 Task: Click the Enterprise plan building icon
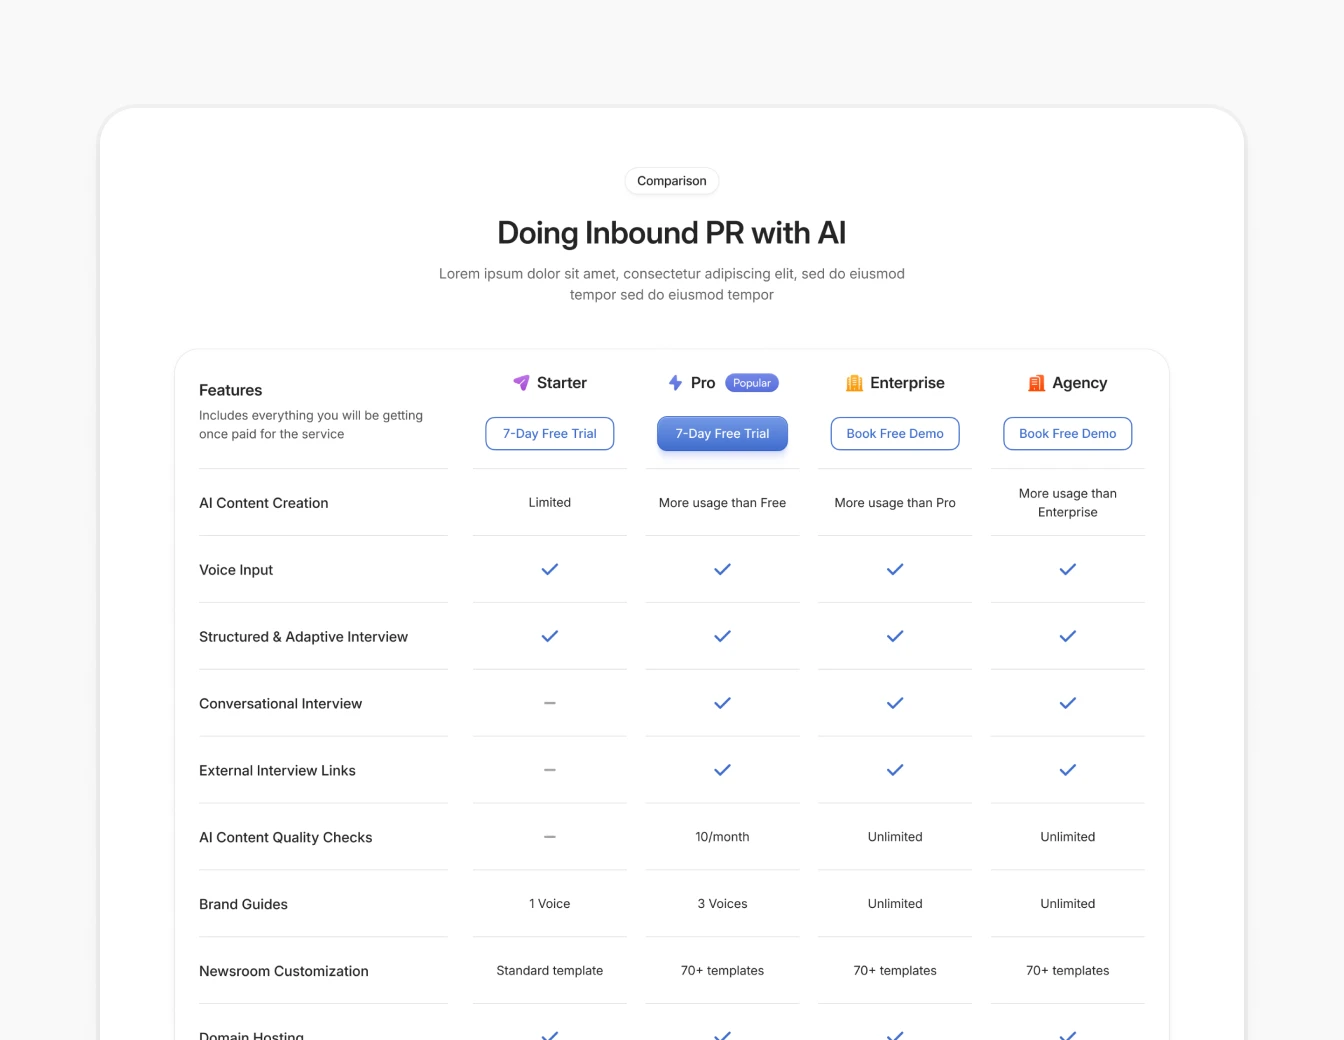coord(854,383)
